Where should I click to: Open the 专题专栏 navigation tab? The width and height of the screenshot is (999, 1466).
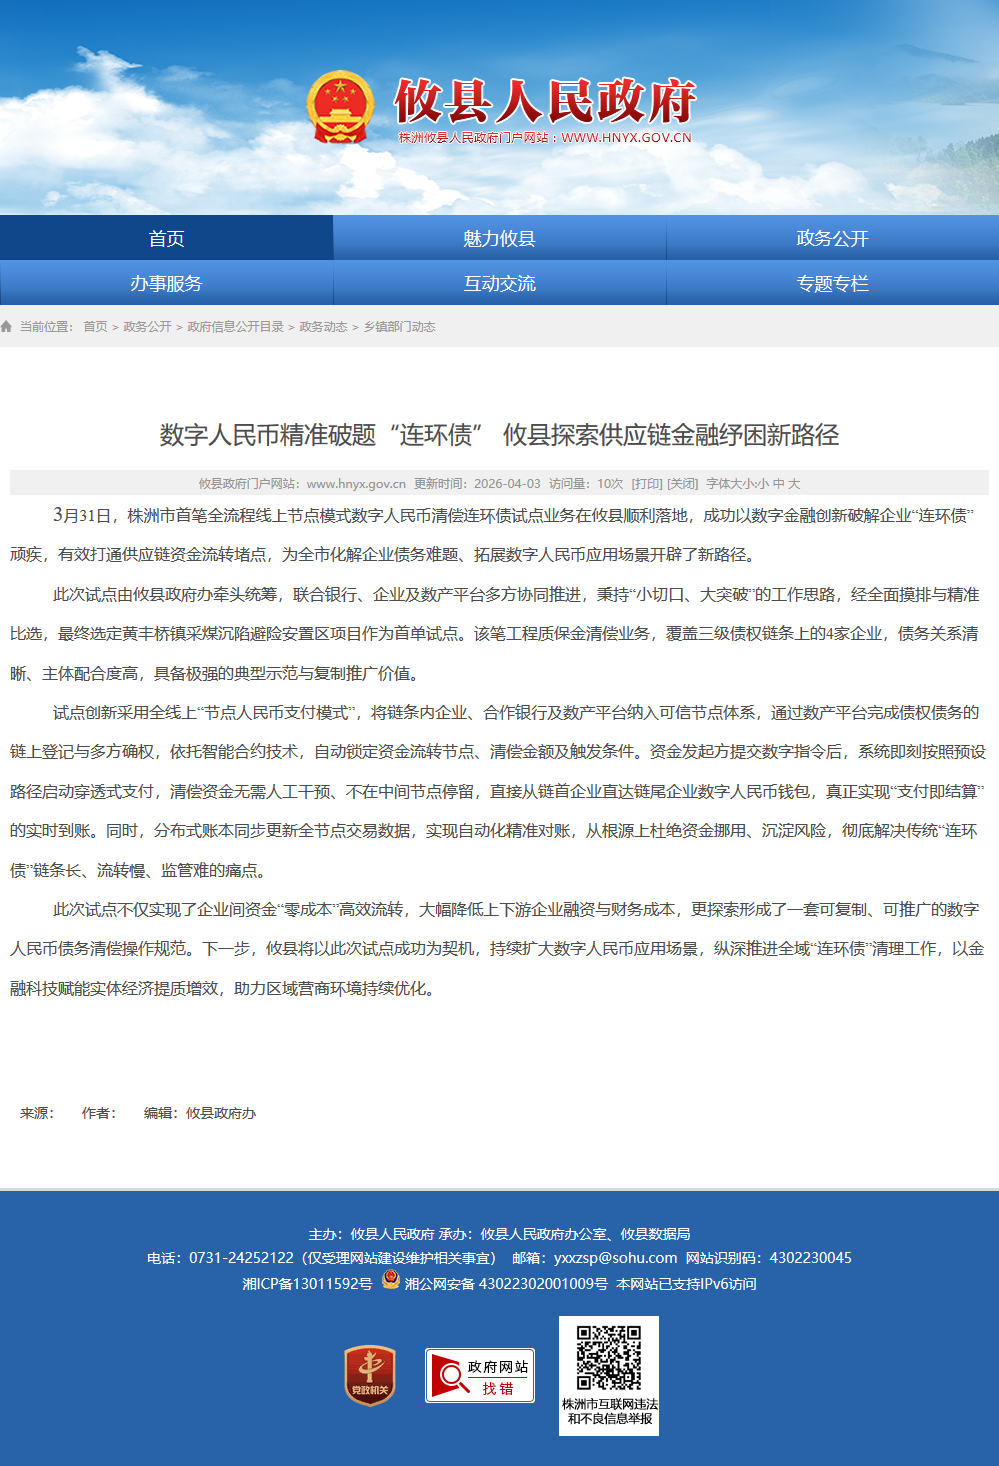pos(832,283)
